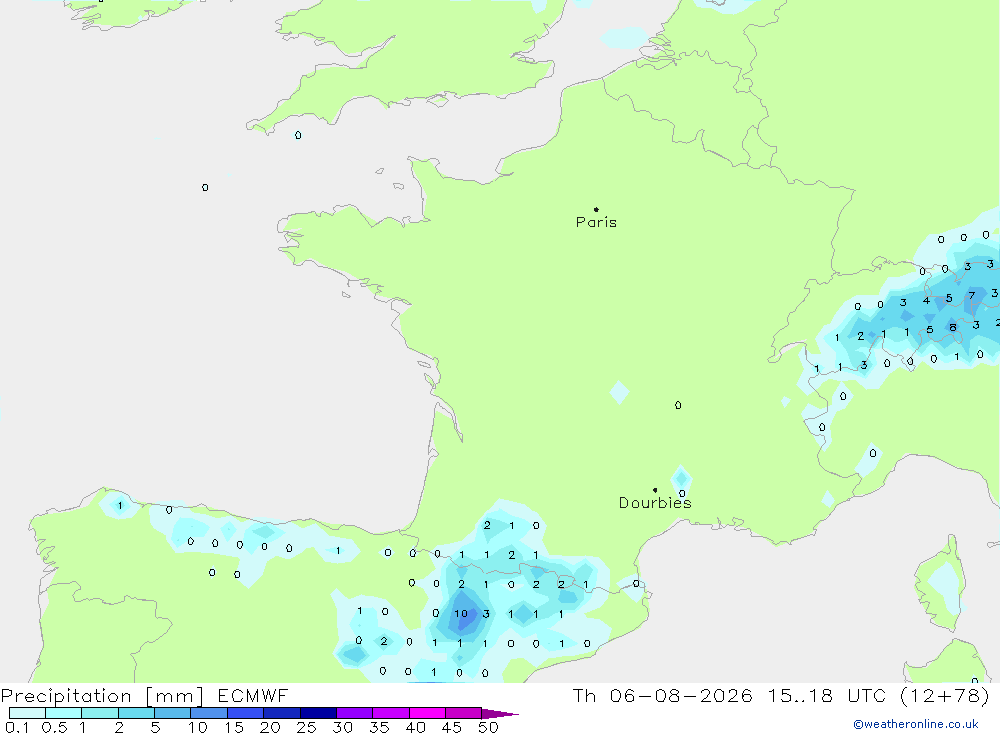Click the 20 legend scale label
Screen dimensions: 1000x733
270,727
